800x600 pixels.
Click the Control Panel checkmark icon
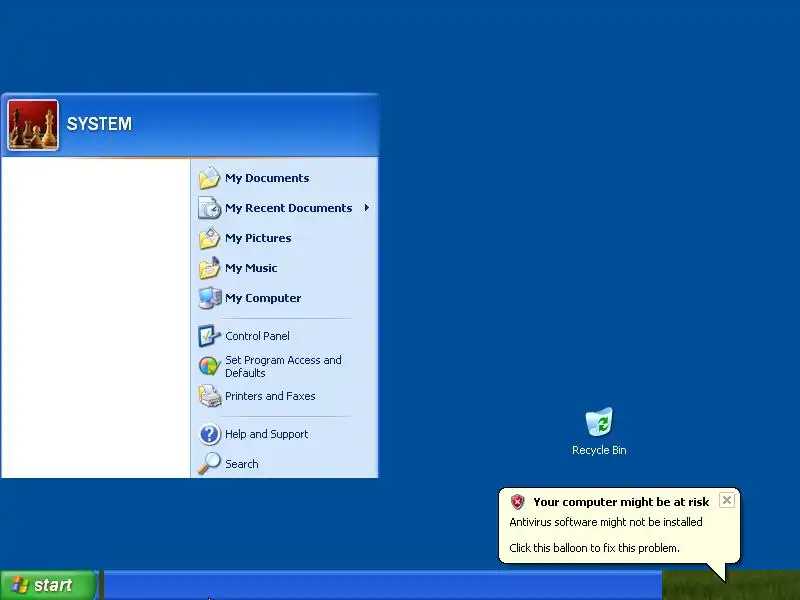coord(209,336)
